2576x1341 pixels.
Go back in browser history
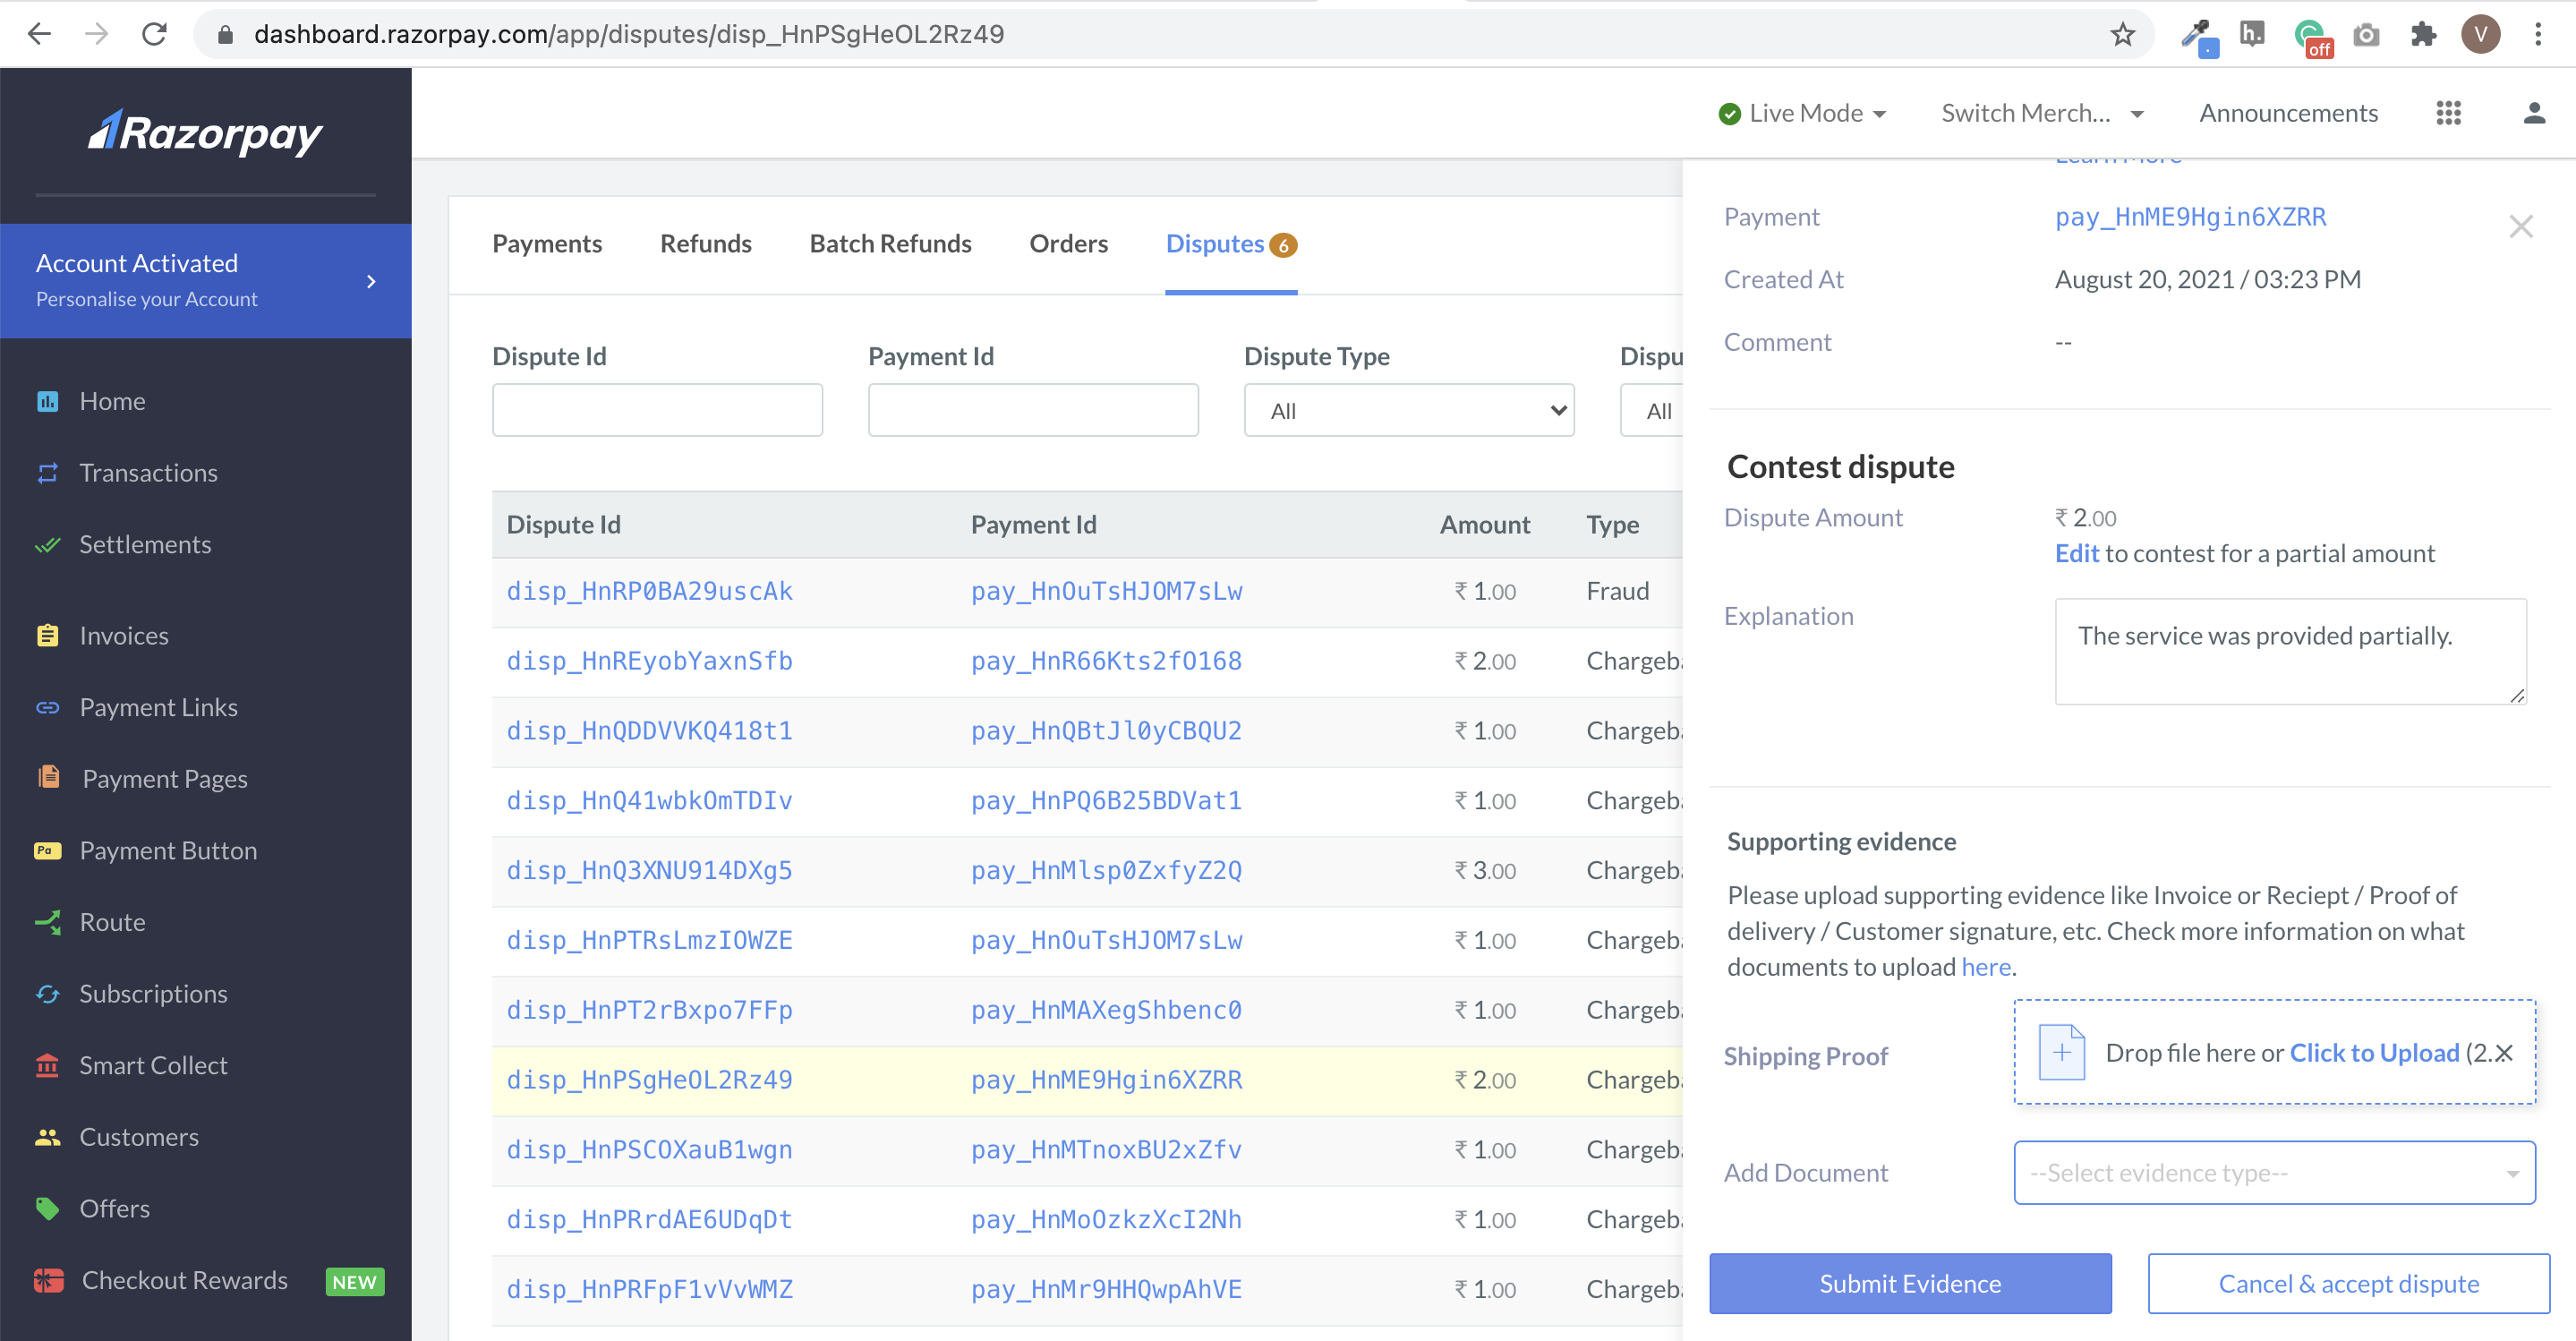click(x=40, y=35)
